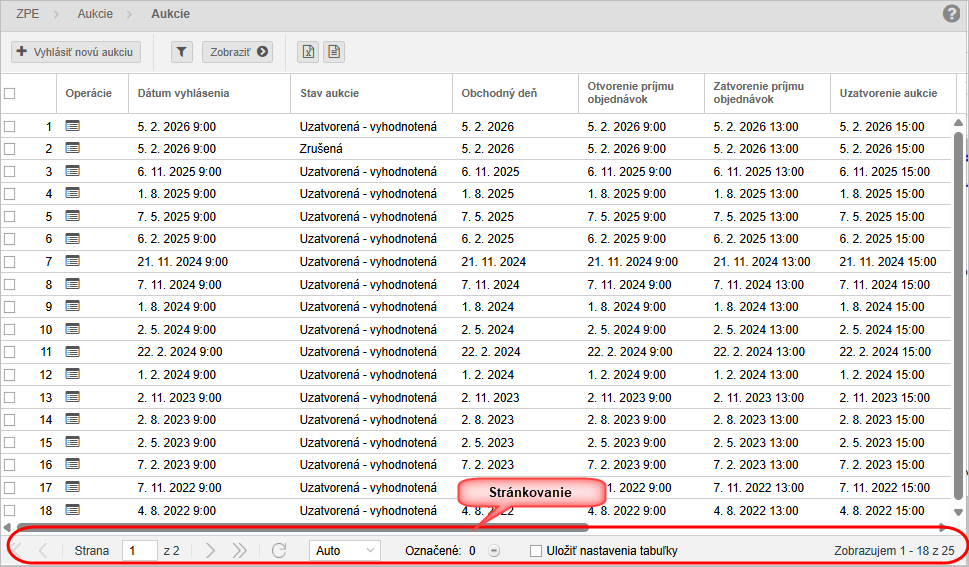This screenshot has width=969, height=567.
Task: Expand the Auto page size dropdown
Action: [x=344, y=550]
